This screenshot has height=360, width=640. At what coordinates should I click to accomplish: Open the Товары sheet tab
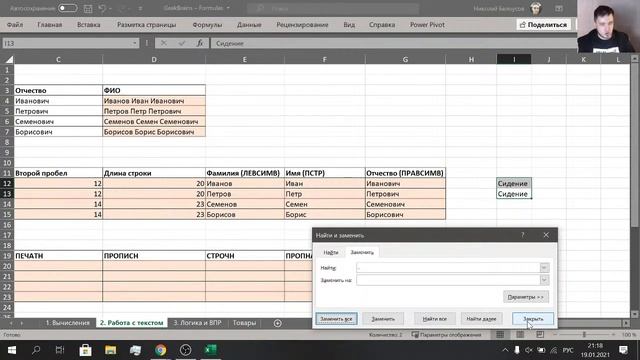pos(244,323)
